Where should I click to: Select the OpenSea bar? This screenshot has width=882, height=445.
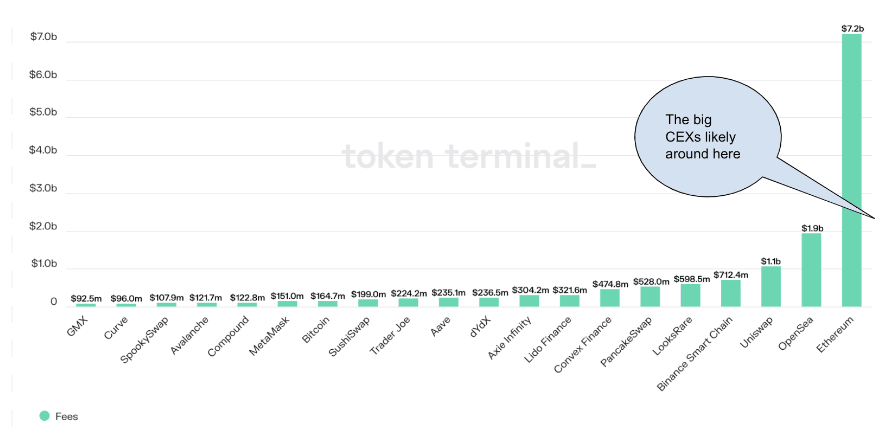coord(811,270)
